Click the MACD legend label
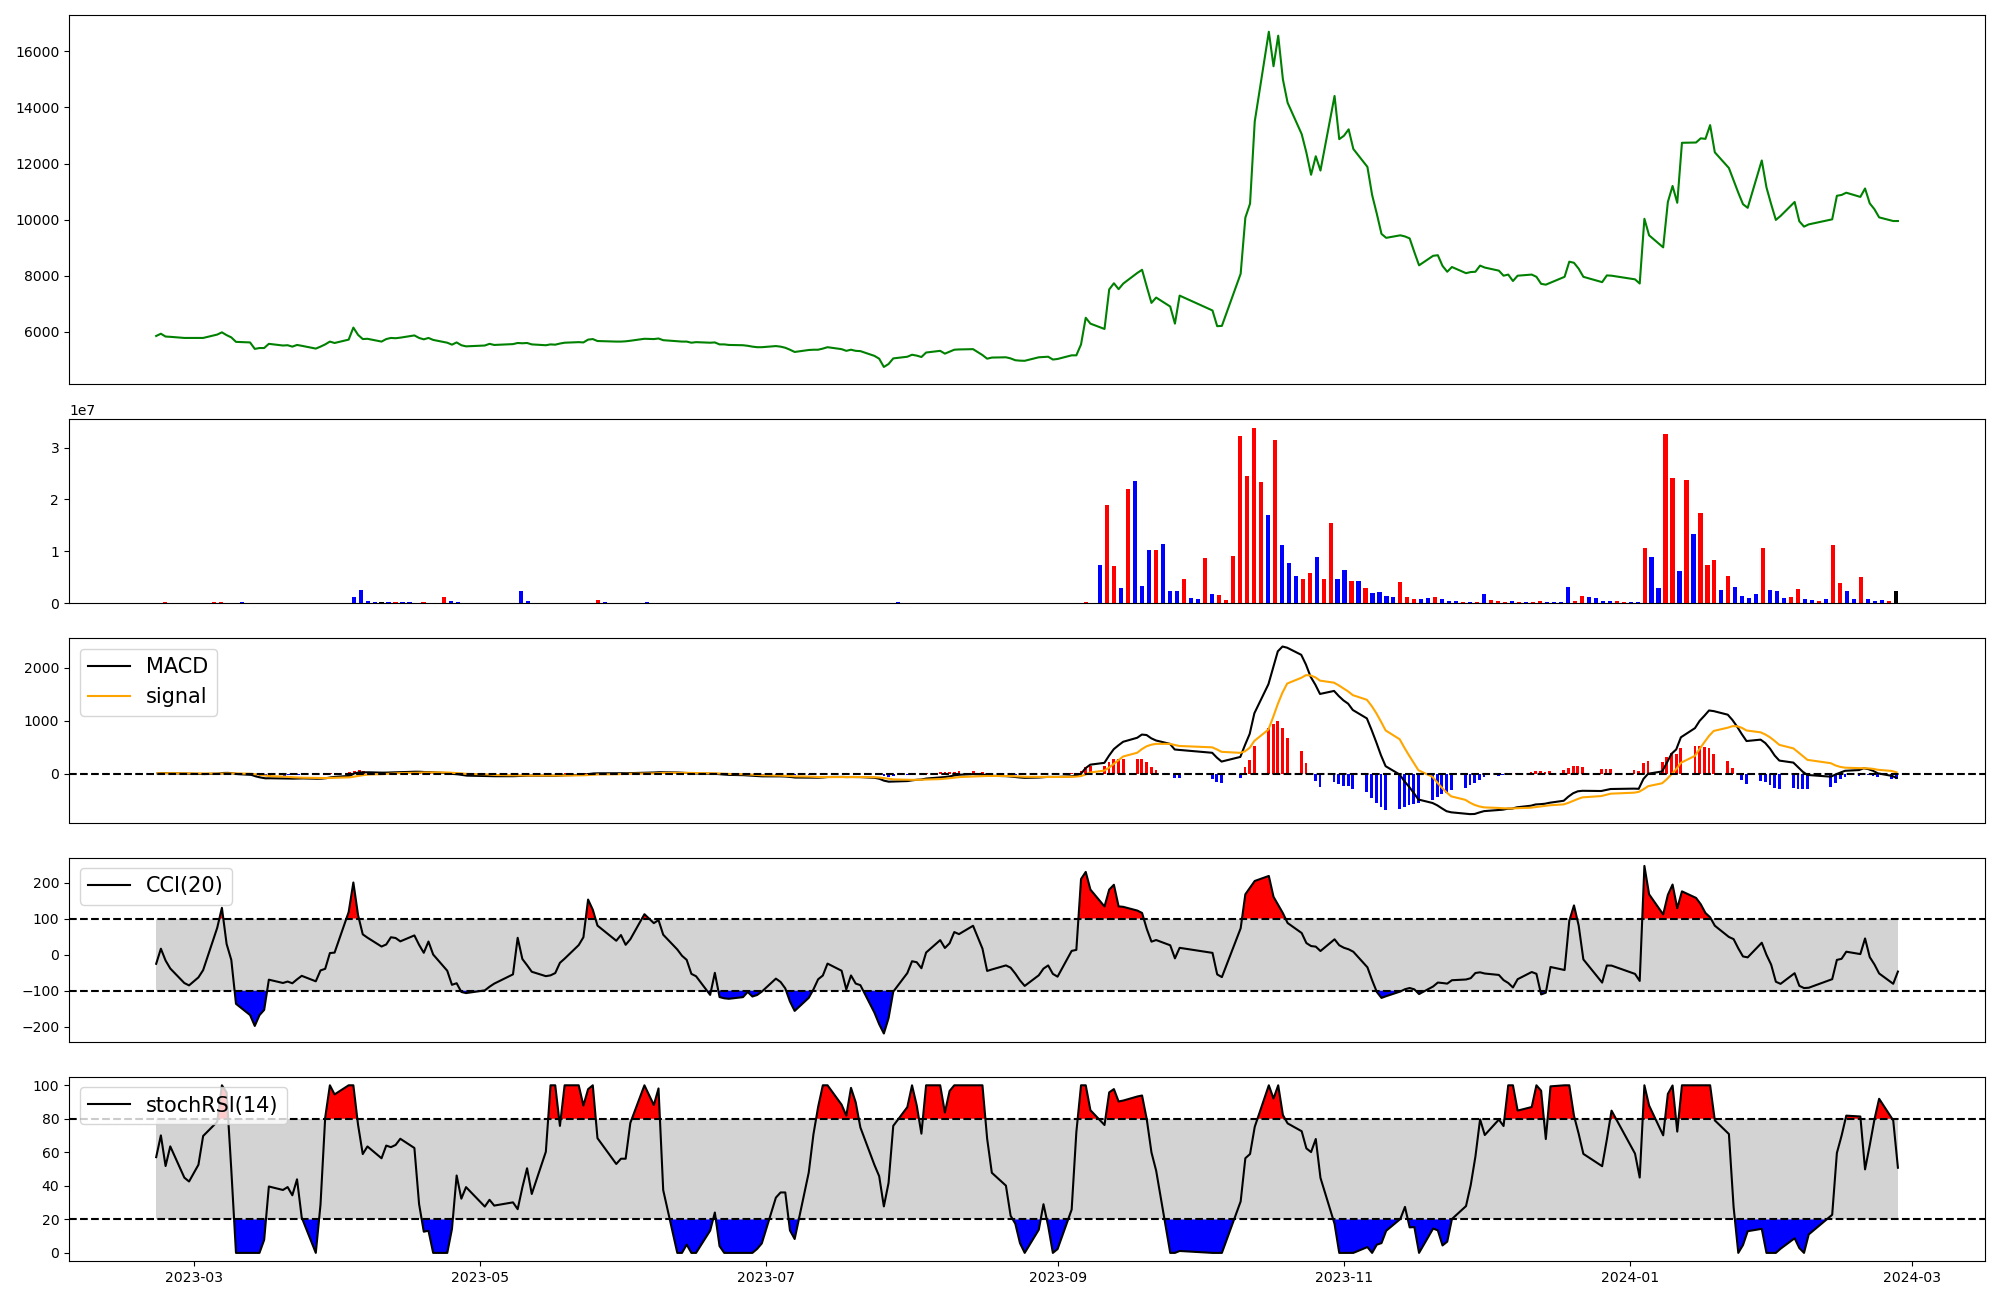 click(x=176, y=666)
